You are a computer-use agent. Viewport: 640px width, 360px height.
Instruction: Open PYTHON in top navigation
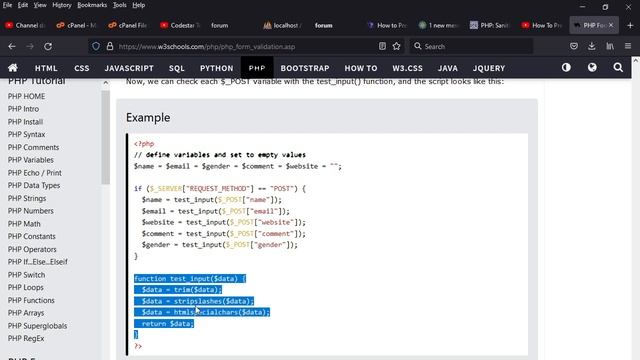click(217, 68)
